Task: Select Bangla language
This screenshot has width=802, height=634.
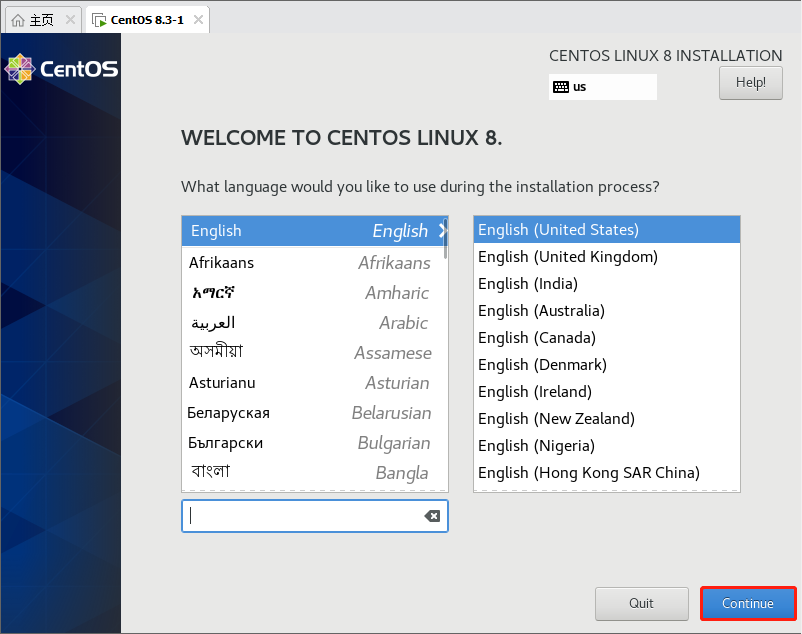Action: pos(313,473)
